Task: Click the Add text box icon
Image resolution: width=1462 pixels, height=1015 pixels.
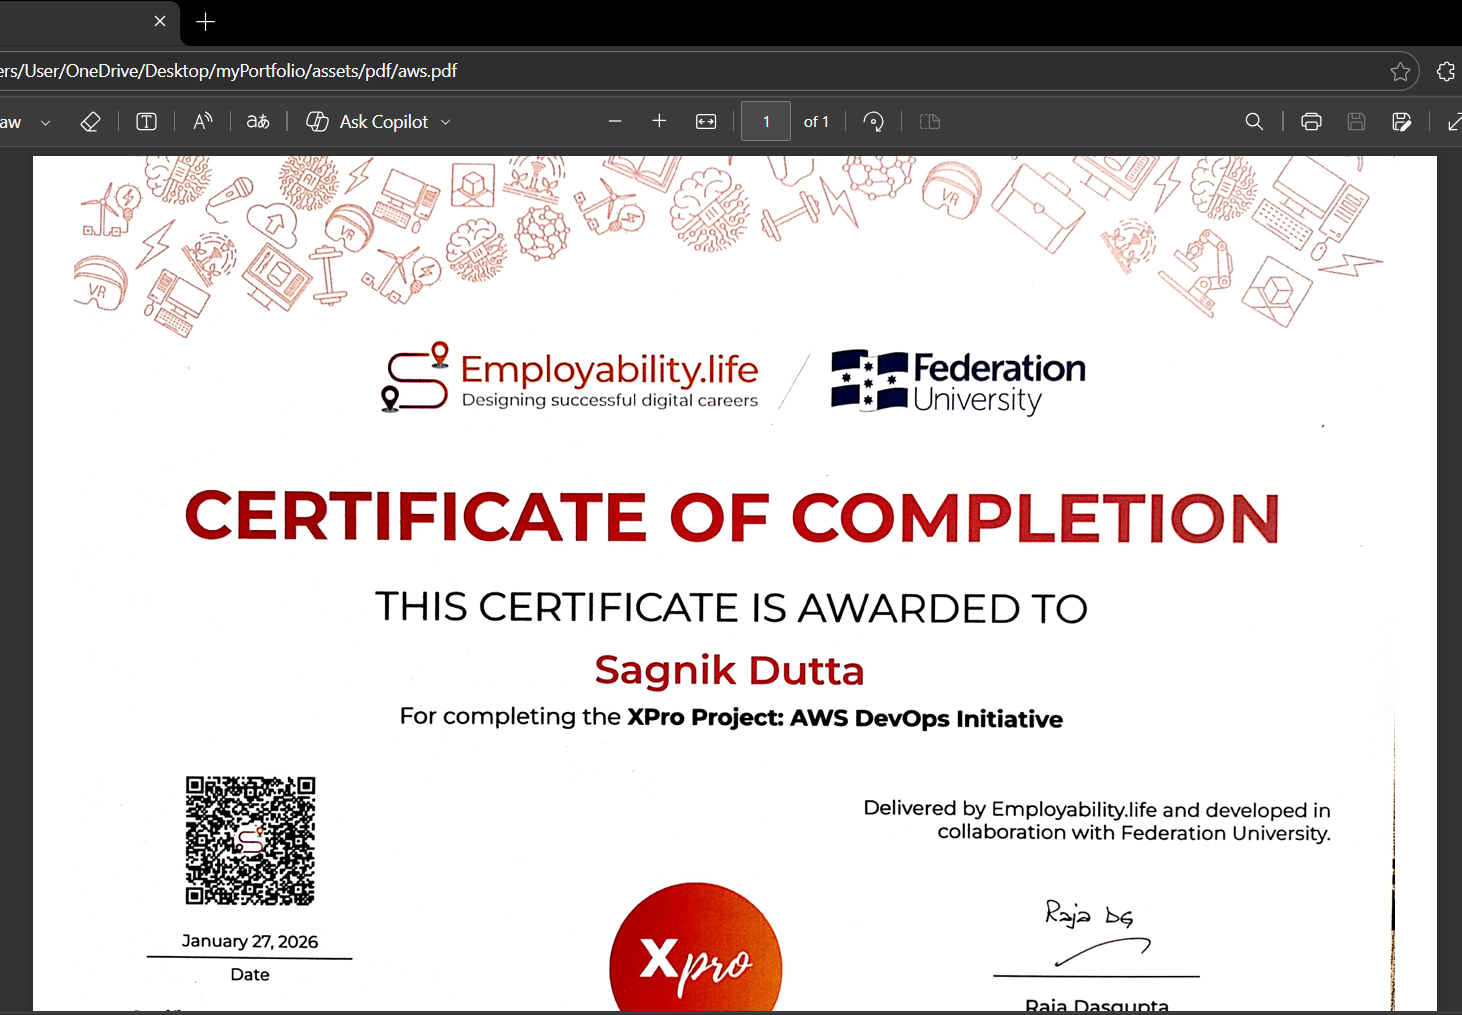Action: (x=146, y=122)
